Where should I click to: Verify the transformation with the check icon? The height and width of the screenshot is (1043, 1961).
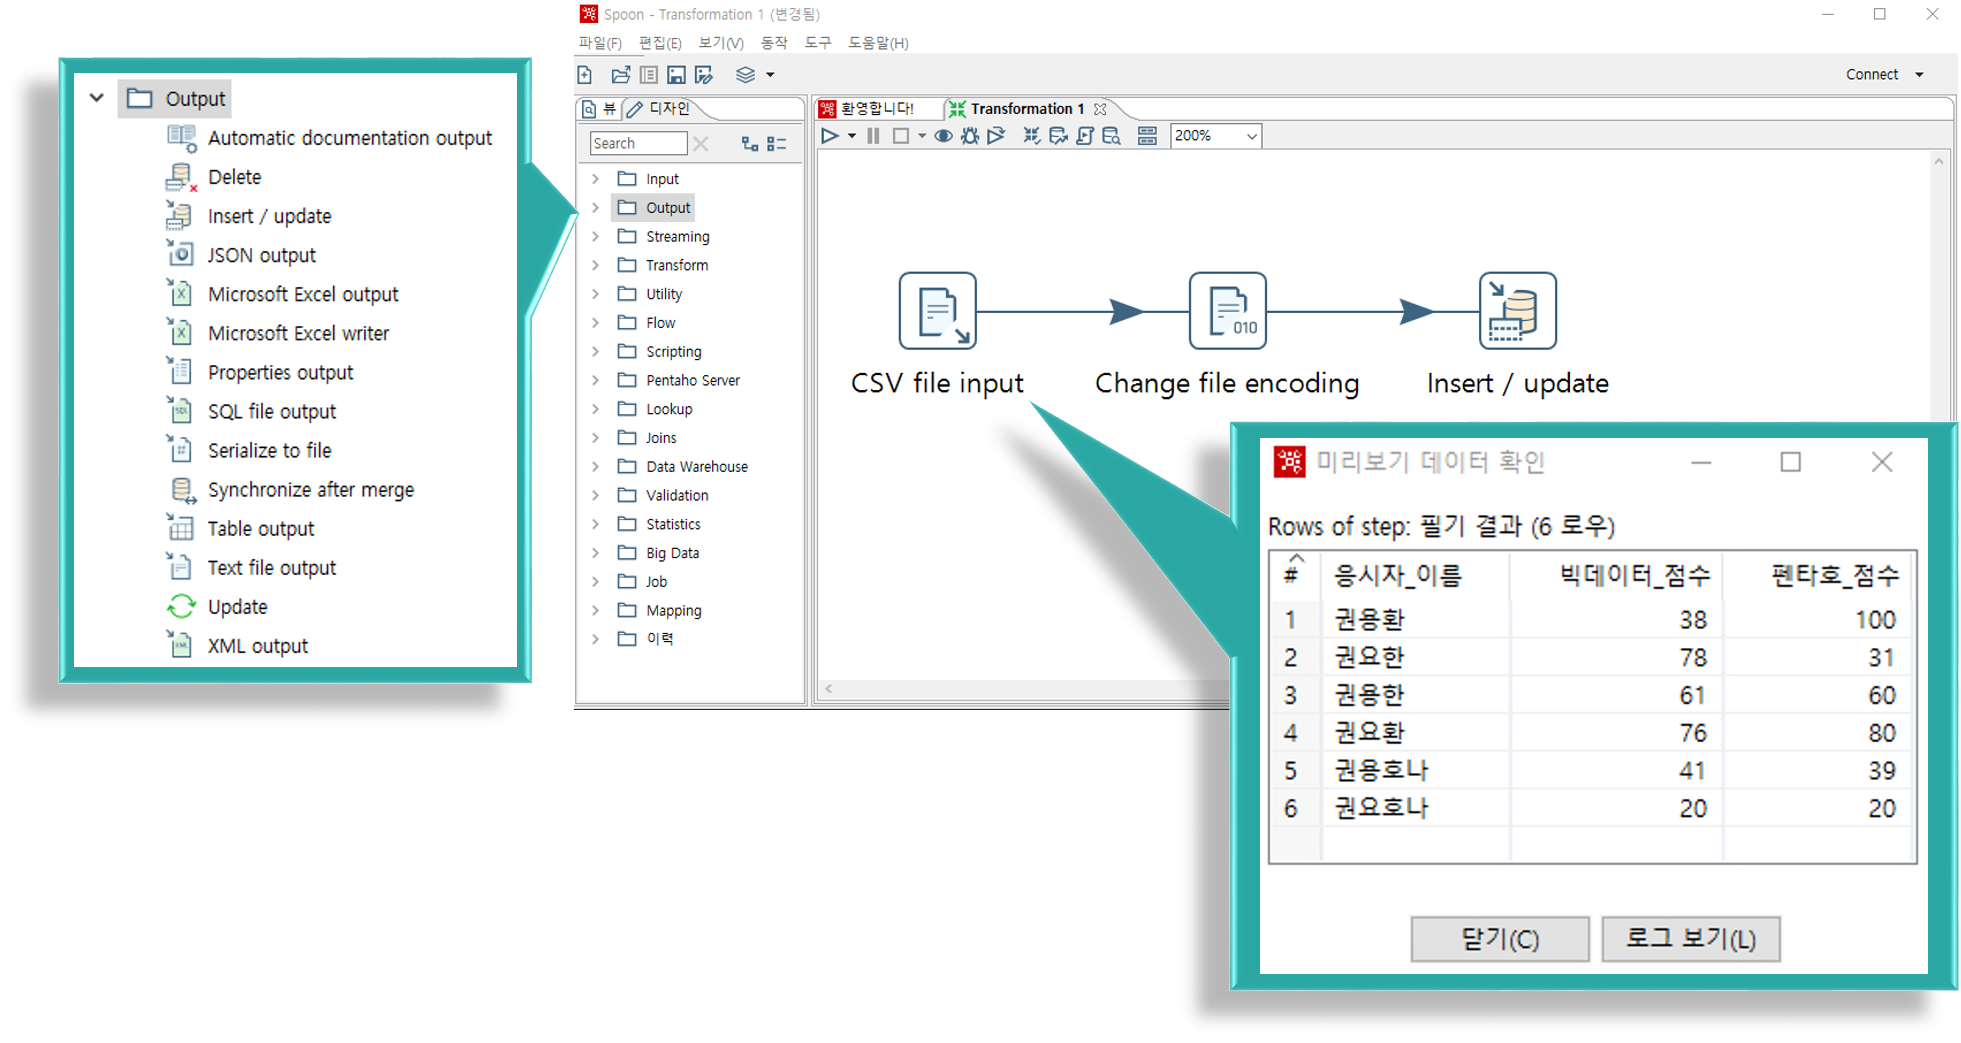pyautogui.click(x=1031, y=136)
